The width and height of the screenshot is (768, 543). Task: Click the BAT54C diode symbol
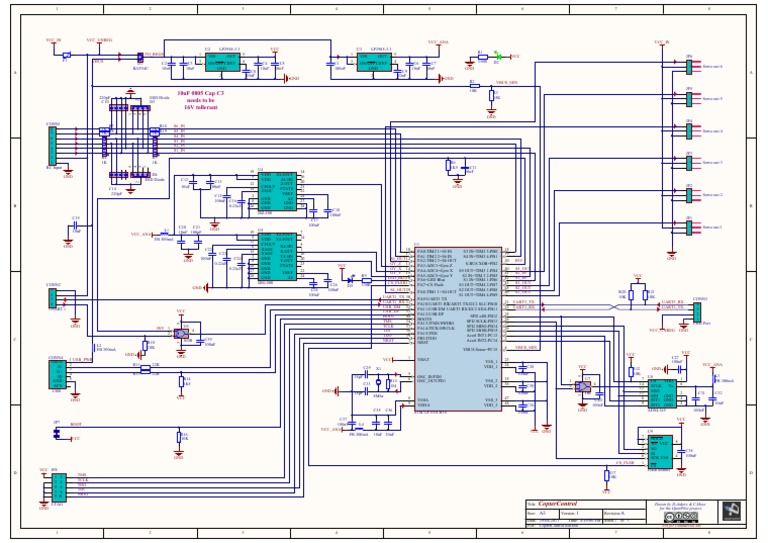tap(140, 57)
